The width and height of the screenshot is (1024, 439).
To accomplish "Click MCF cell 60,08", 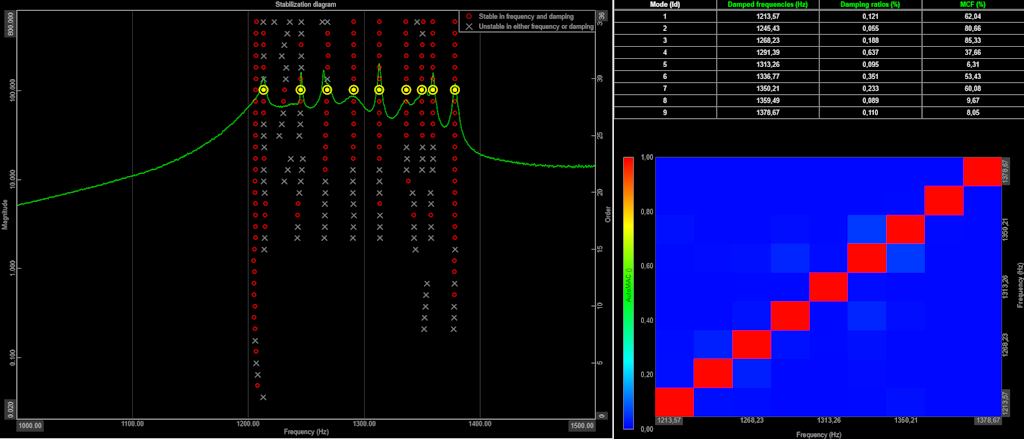I will click(972, 89).
